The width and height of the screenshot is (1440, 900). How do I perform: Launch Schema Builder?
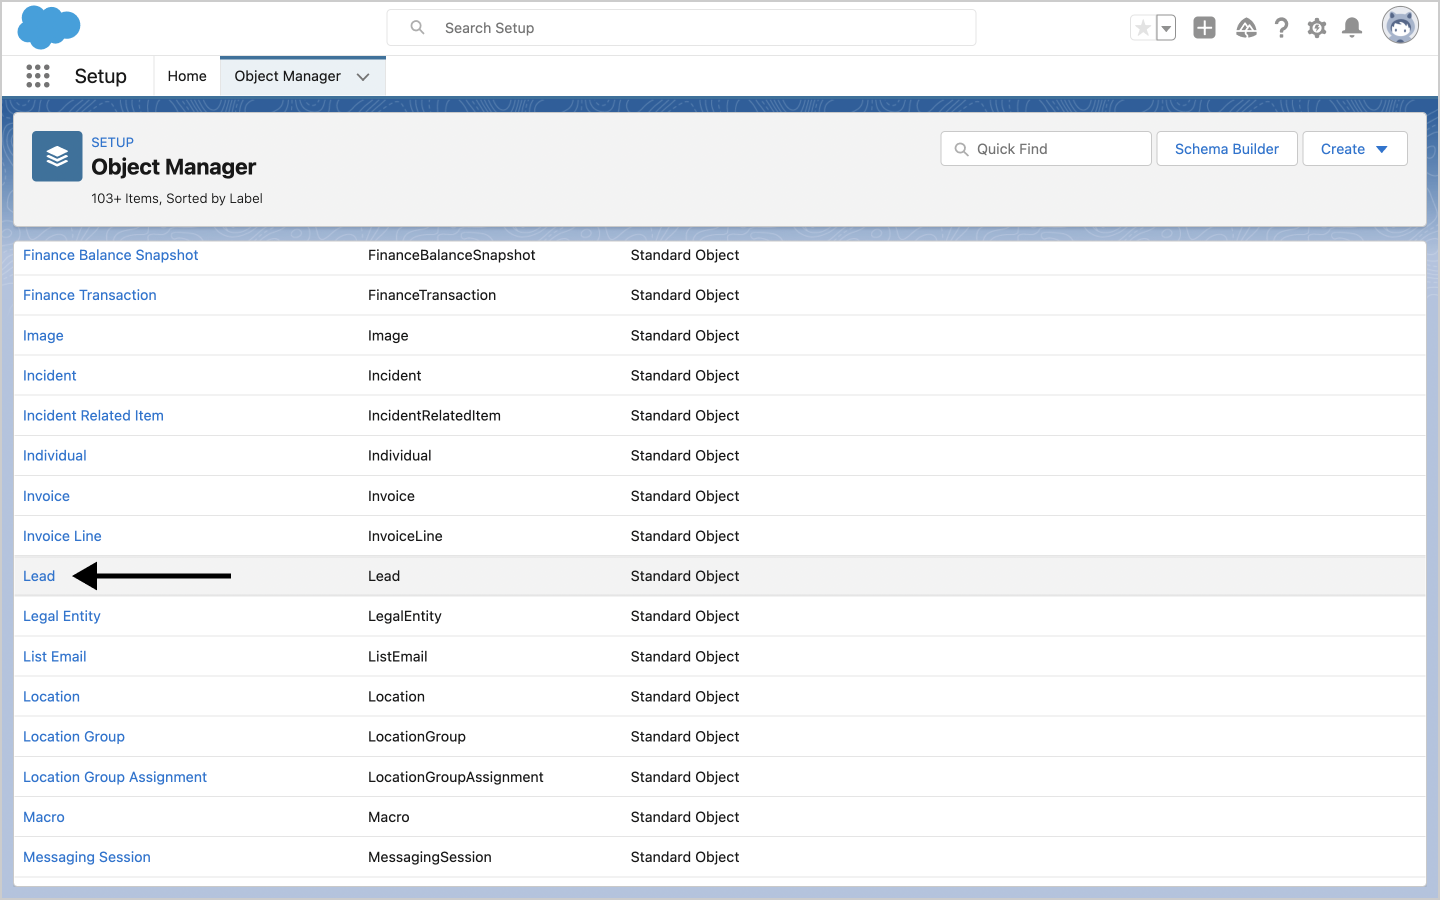click(x=1226, y=149)
